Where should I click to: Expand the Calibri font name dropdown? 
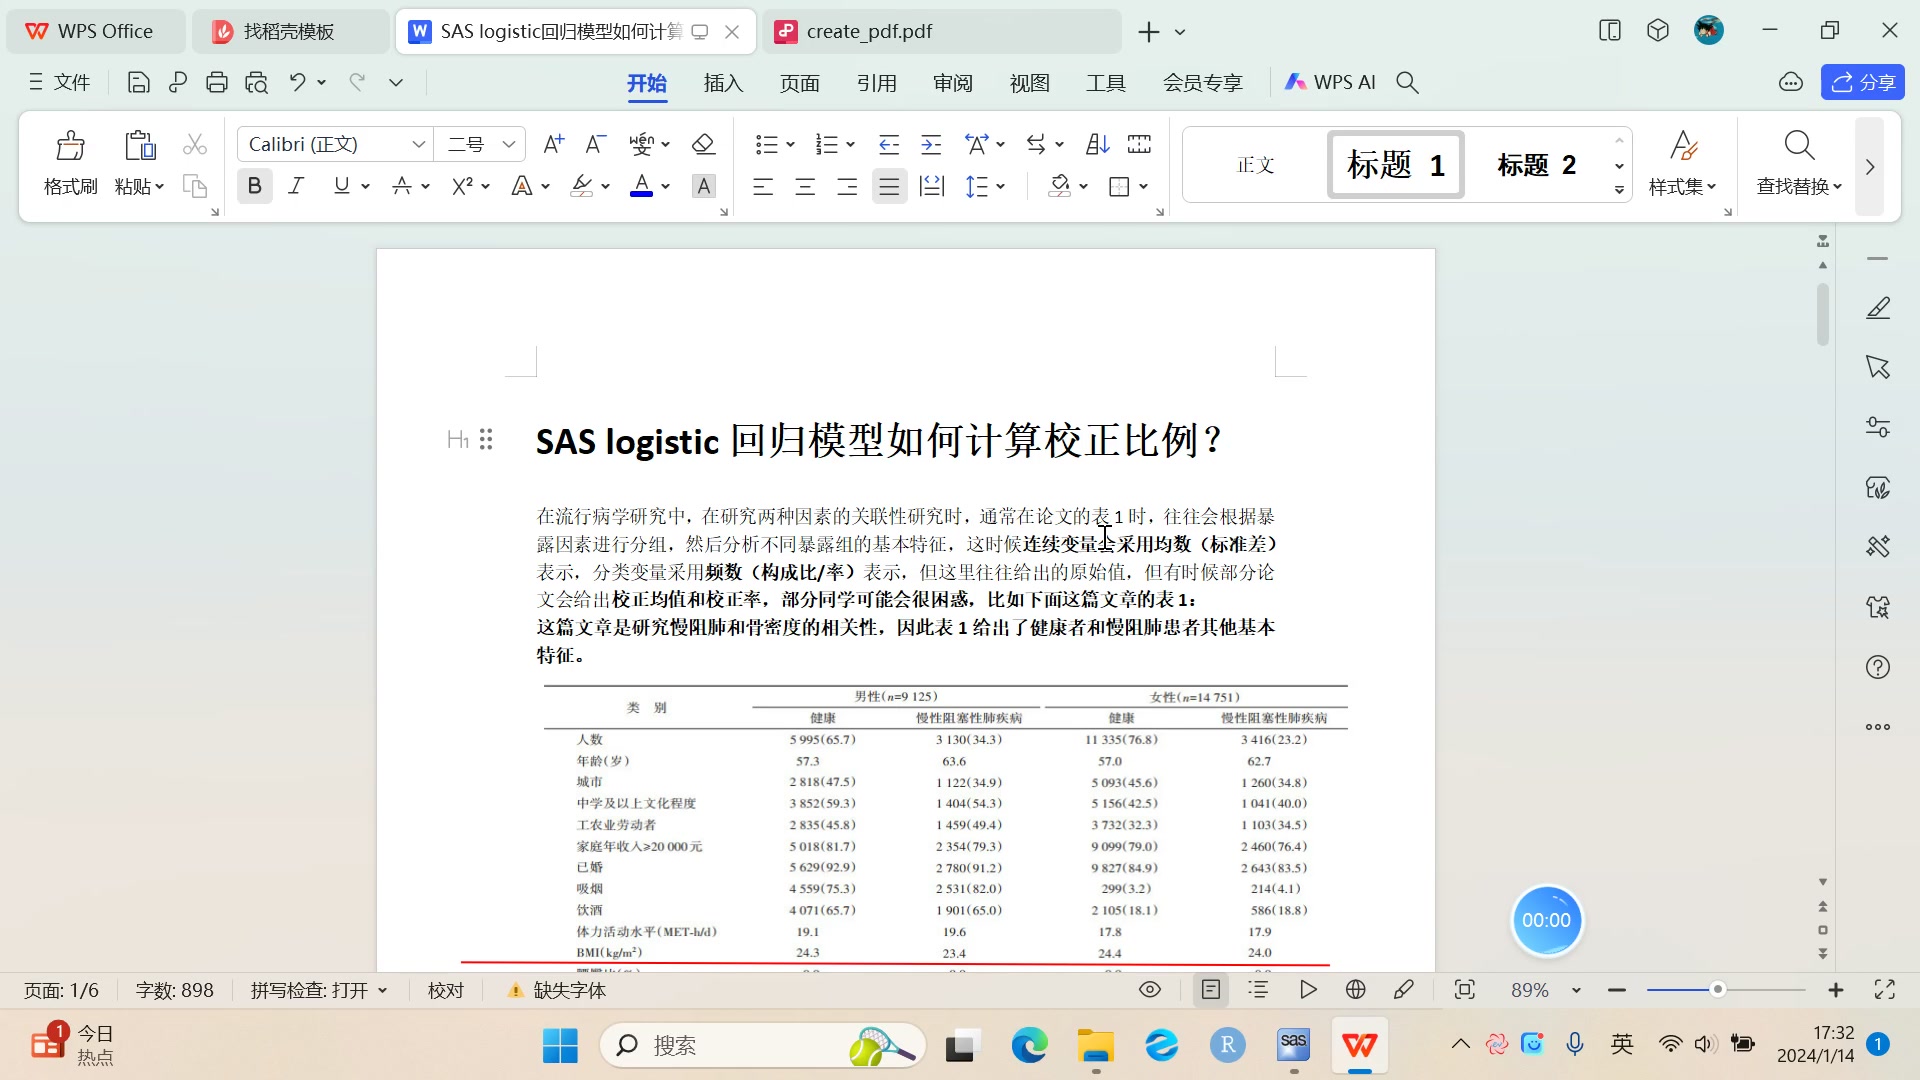point(418,144)
